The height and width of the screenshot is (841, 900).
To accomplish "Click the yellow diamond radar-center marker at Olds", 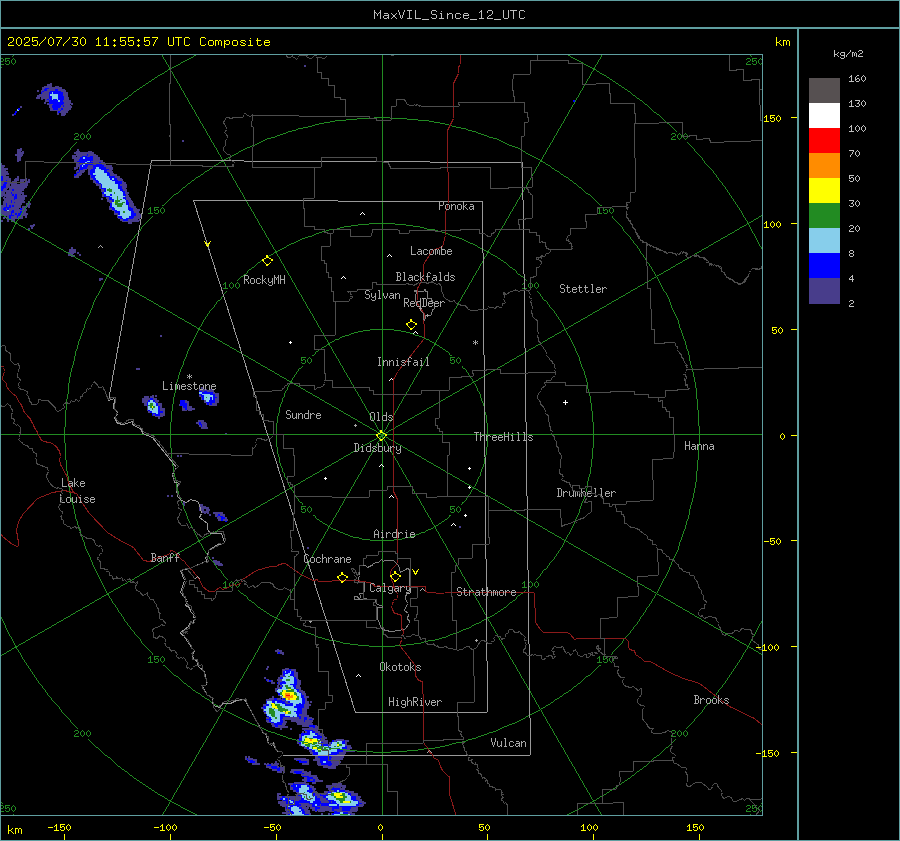I will (381, 436).
